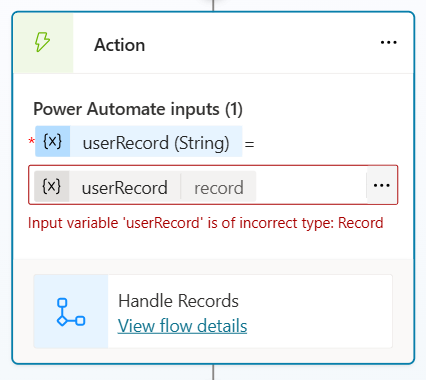Viewport: 426px width, 380px height.
Task: Open the View flow details link
Action: pyautogui.click(x=182, y=326)
